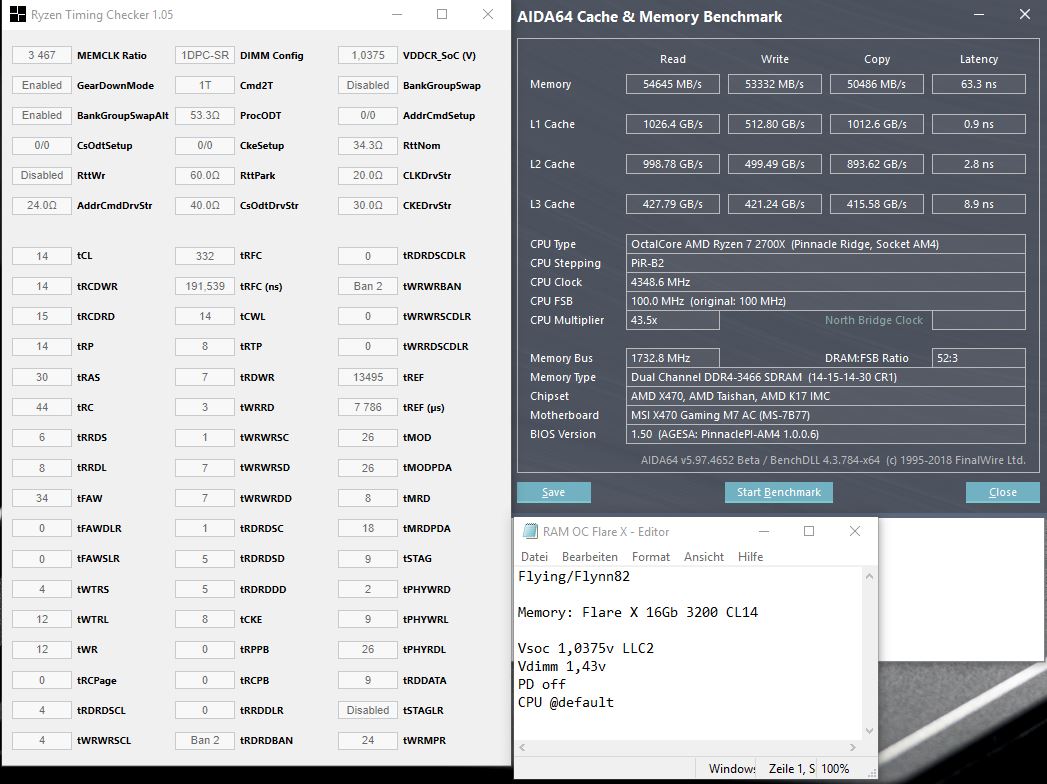Open the Bearbeiten menu
Screen dimensions: 1047x784
(x=590, y=557)
